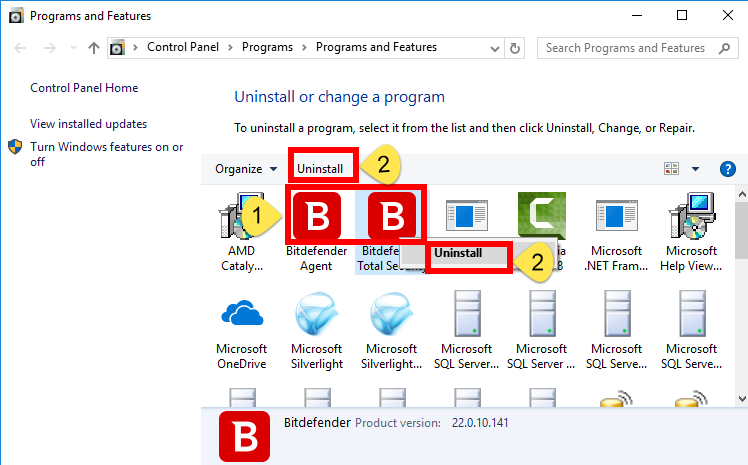
Task: Click the Control Panel icon in the address bar
Action: [x=117, y=48]
